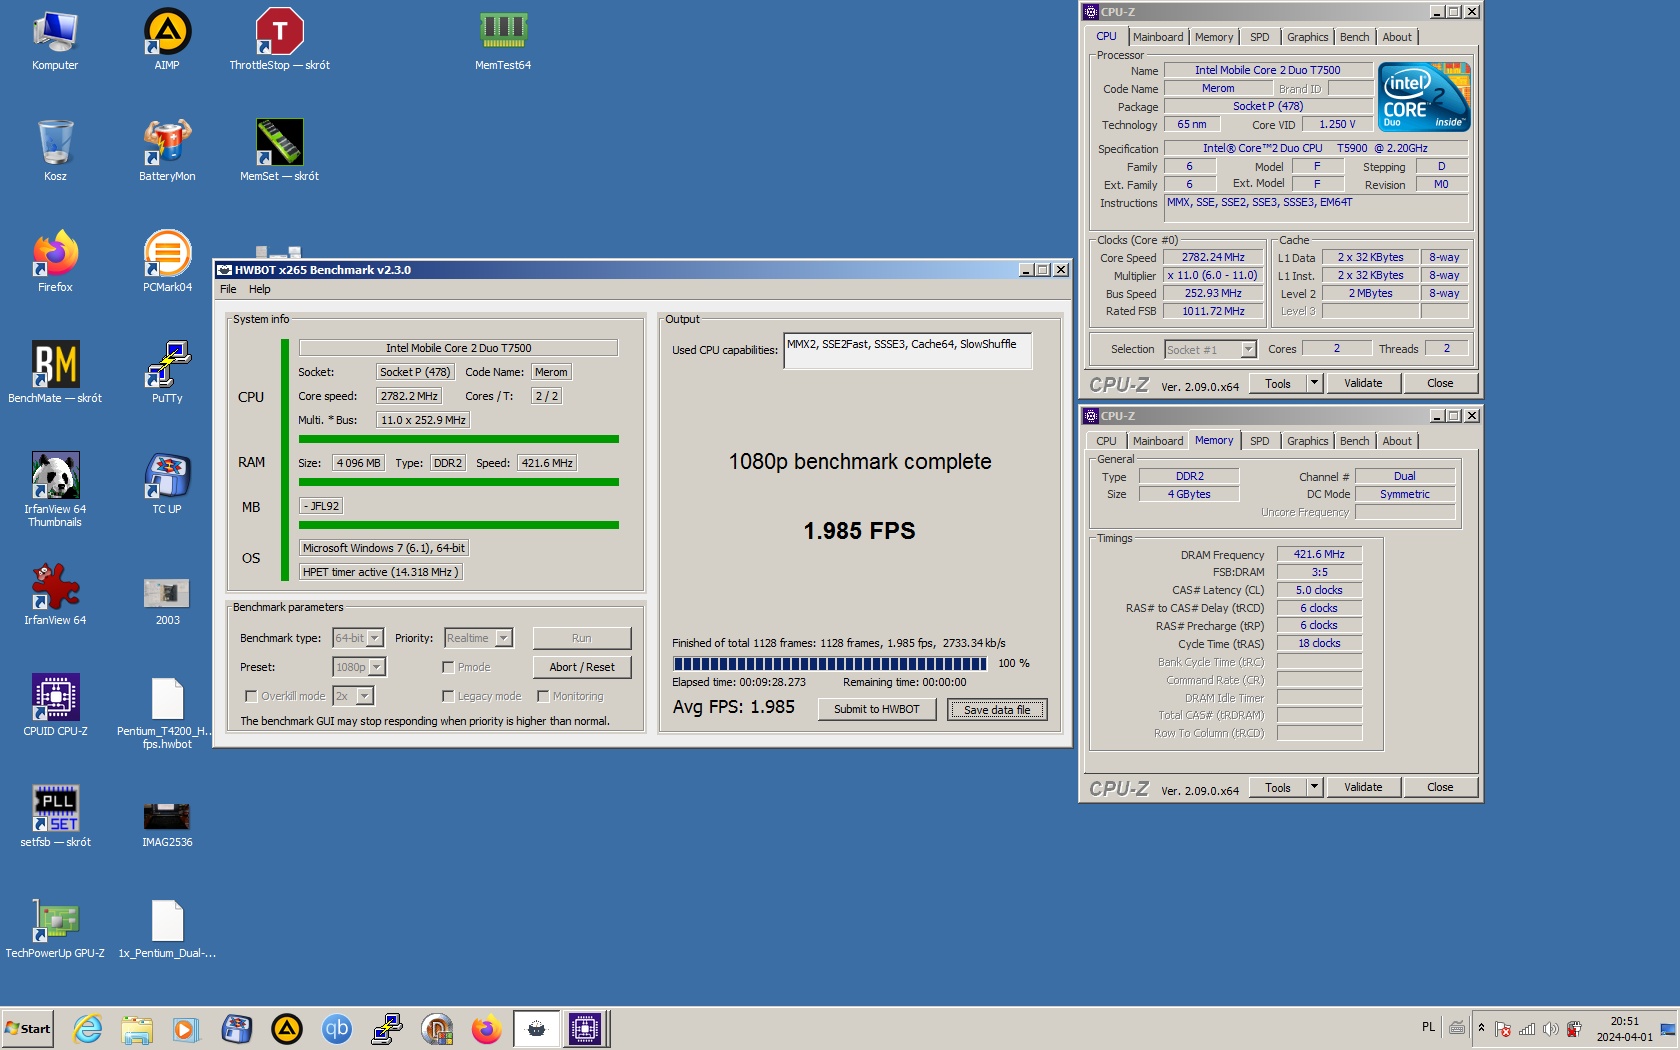The image size is (1680, 1050).
Task: Open PCMark04 desktop icon
Action: click(x=167, y=262)
